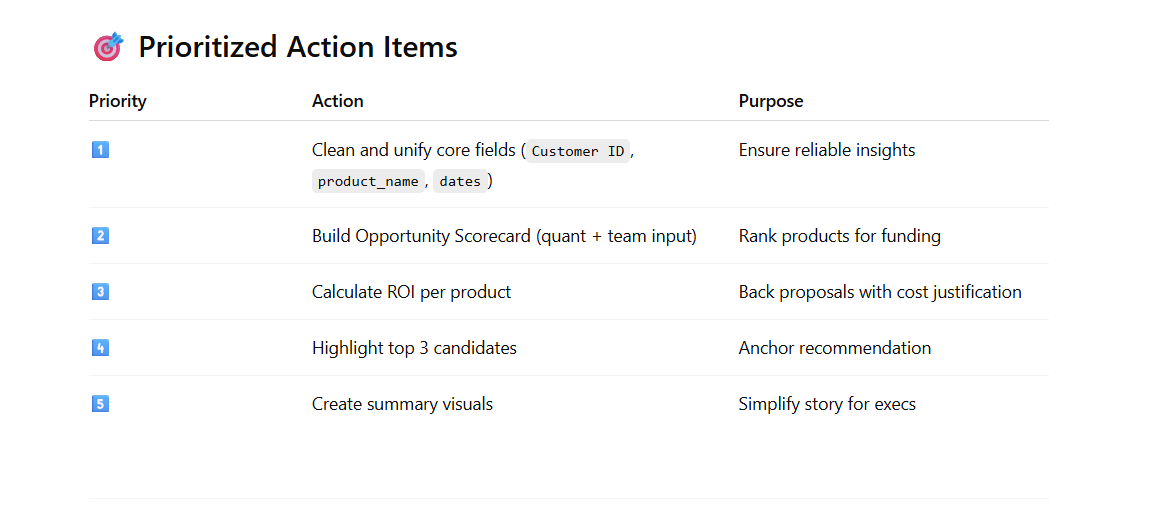Click the dates code tag
Viewport: 1149px width, 518px height.
pos(460,181)
